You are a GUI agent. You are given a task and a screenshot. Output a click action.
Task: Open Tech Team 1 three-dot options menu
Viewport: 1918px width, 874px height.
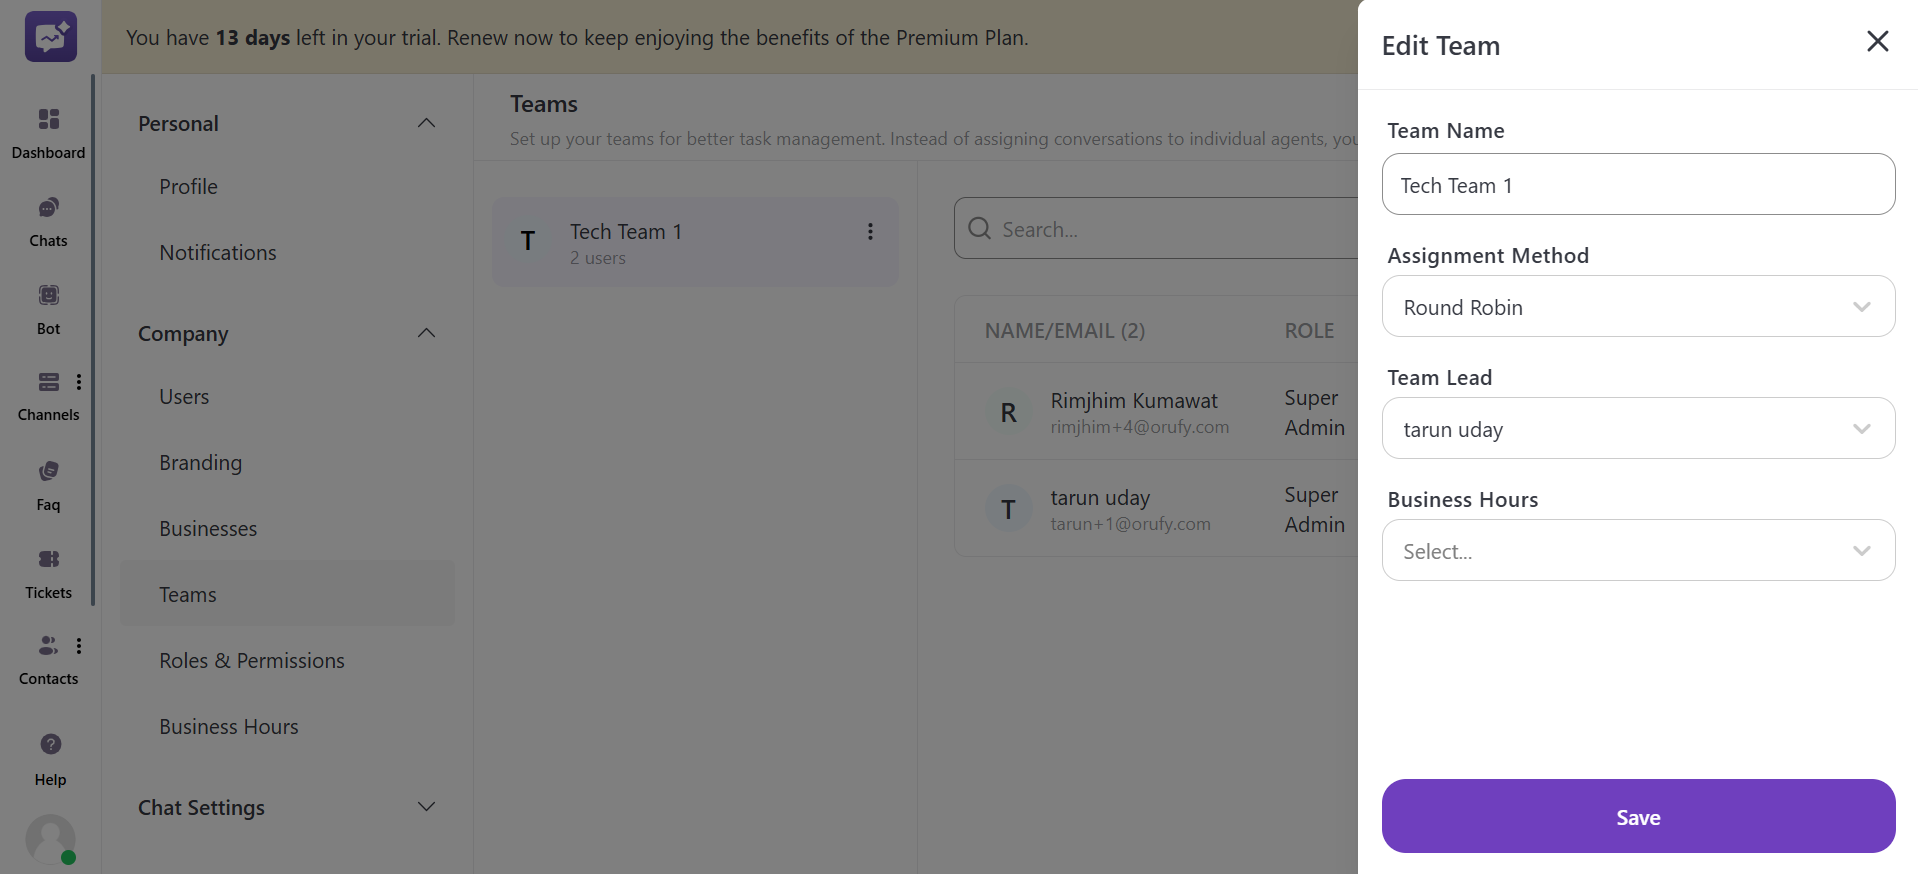click(x=870, y=232)
